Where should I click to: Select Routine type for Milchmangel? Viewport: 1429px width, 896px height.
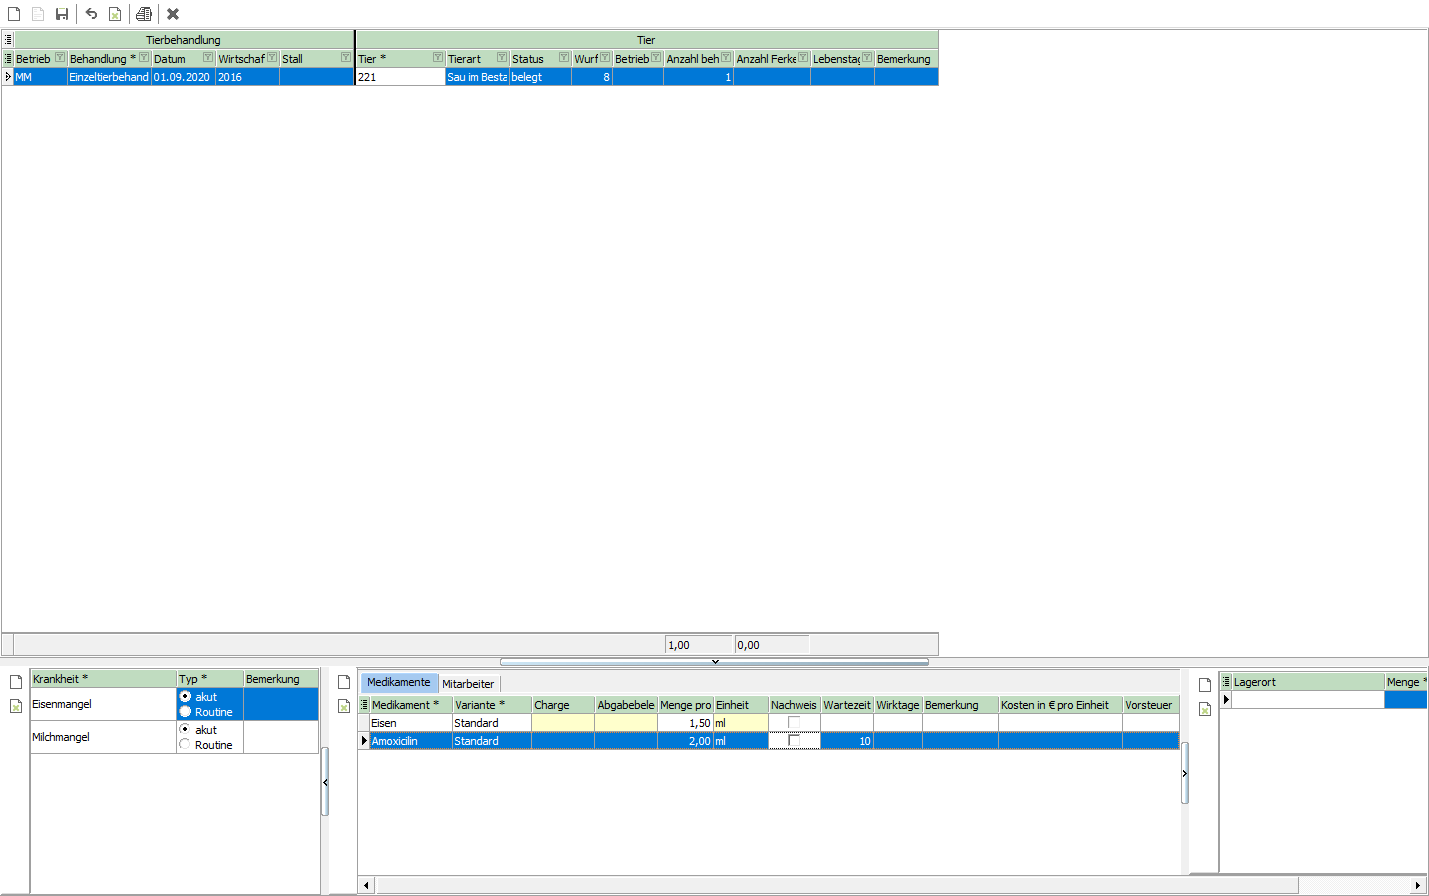(185, 745)
